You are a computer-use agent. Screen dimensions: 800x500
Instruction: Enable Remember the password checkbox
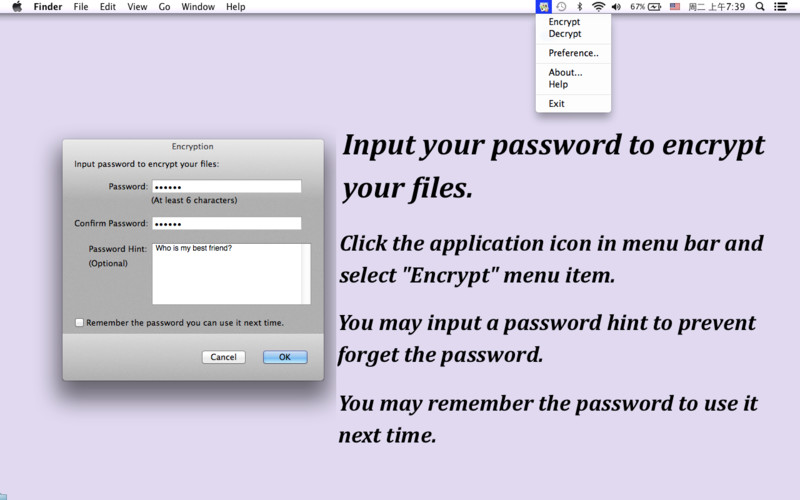coord(80,323)
